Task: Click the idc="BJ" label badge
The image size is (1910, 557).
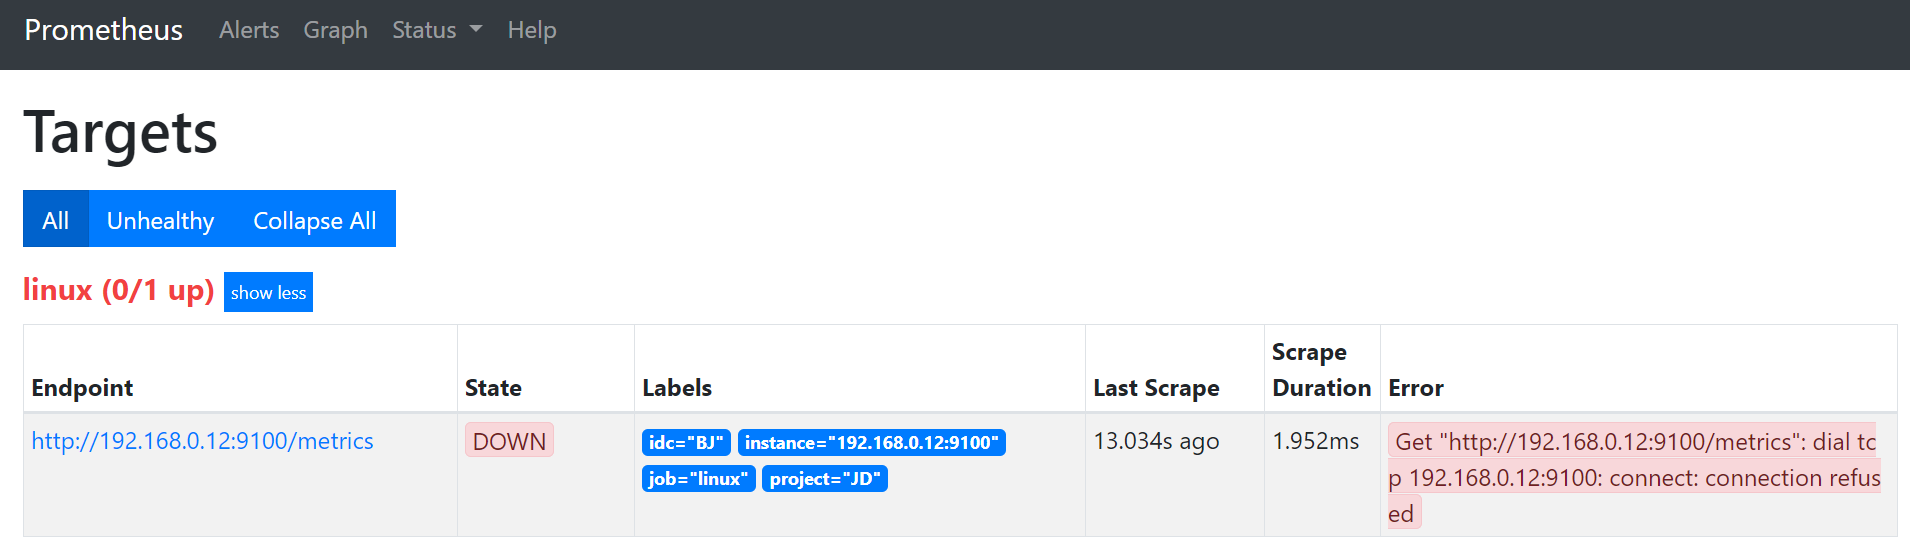Action: (x=686, y=443)
